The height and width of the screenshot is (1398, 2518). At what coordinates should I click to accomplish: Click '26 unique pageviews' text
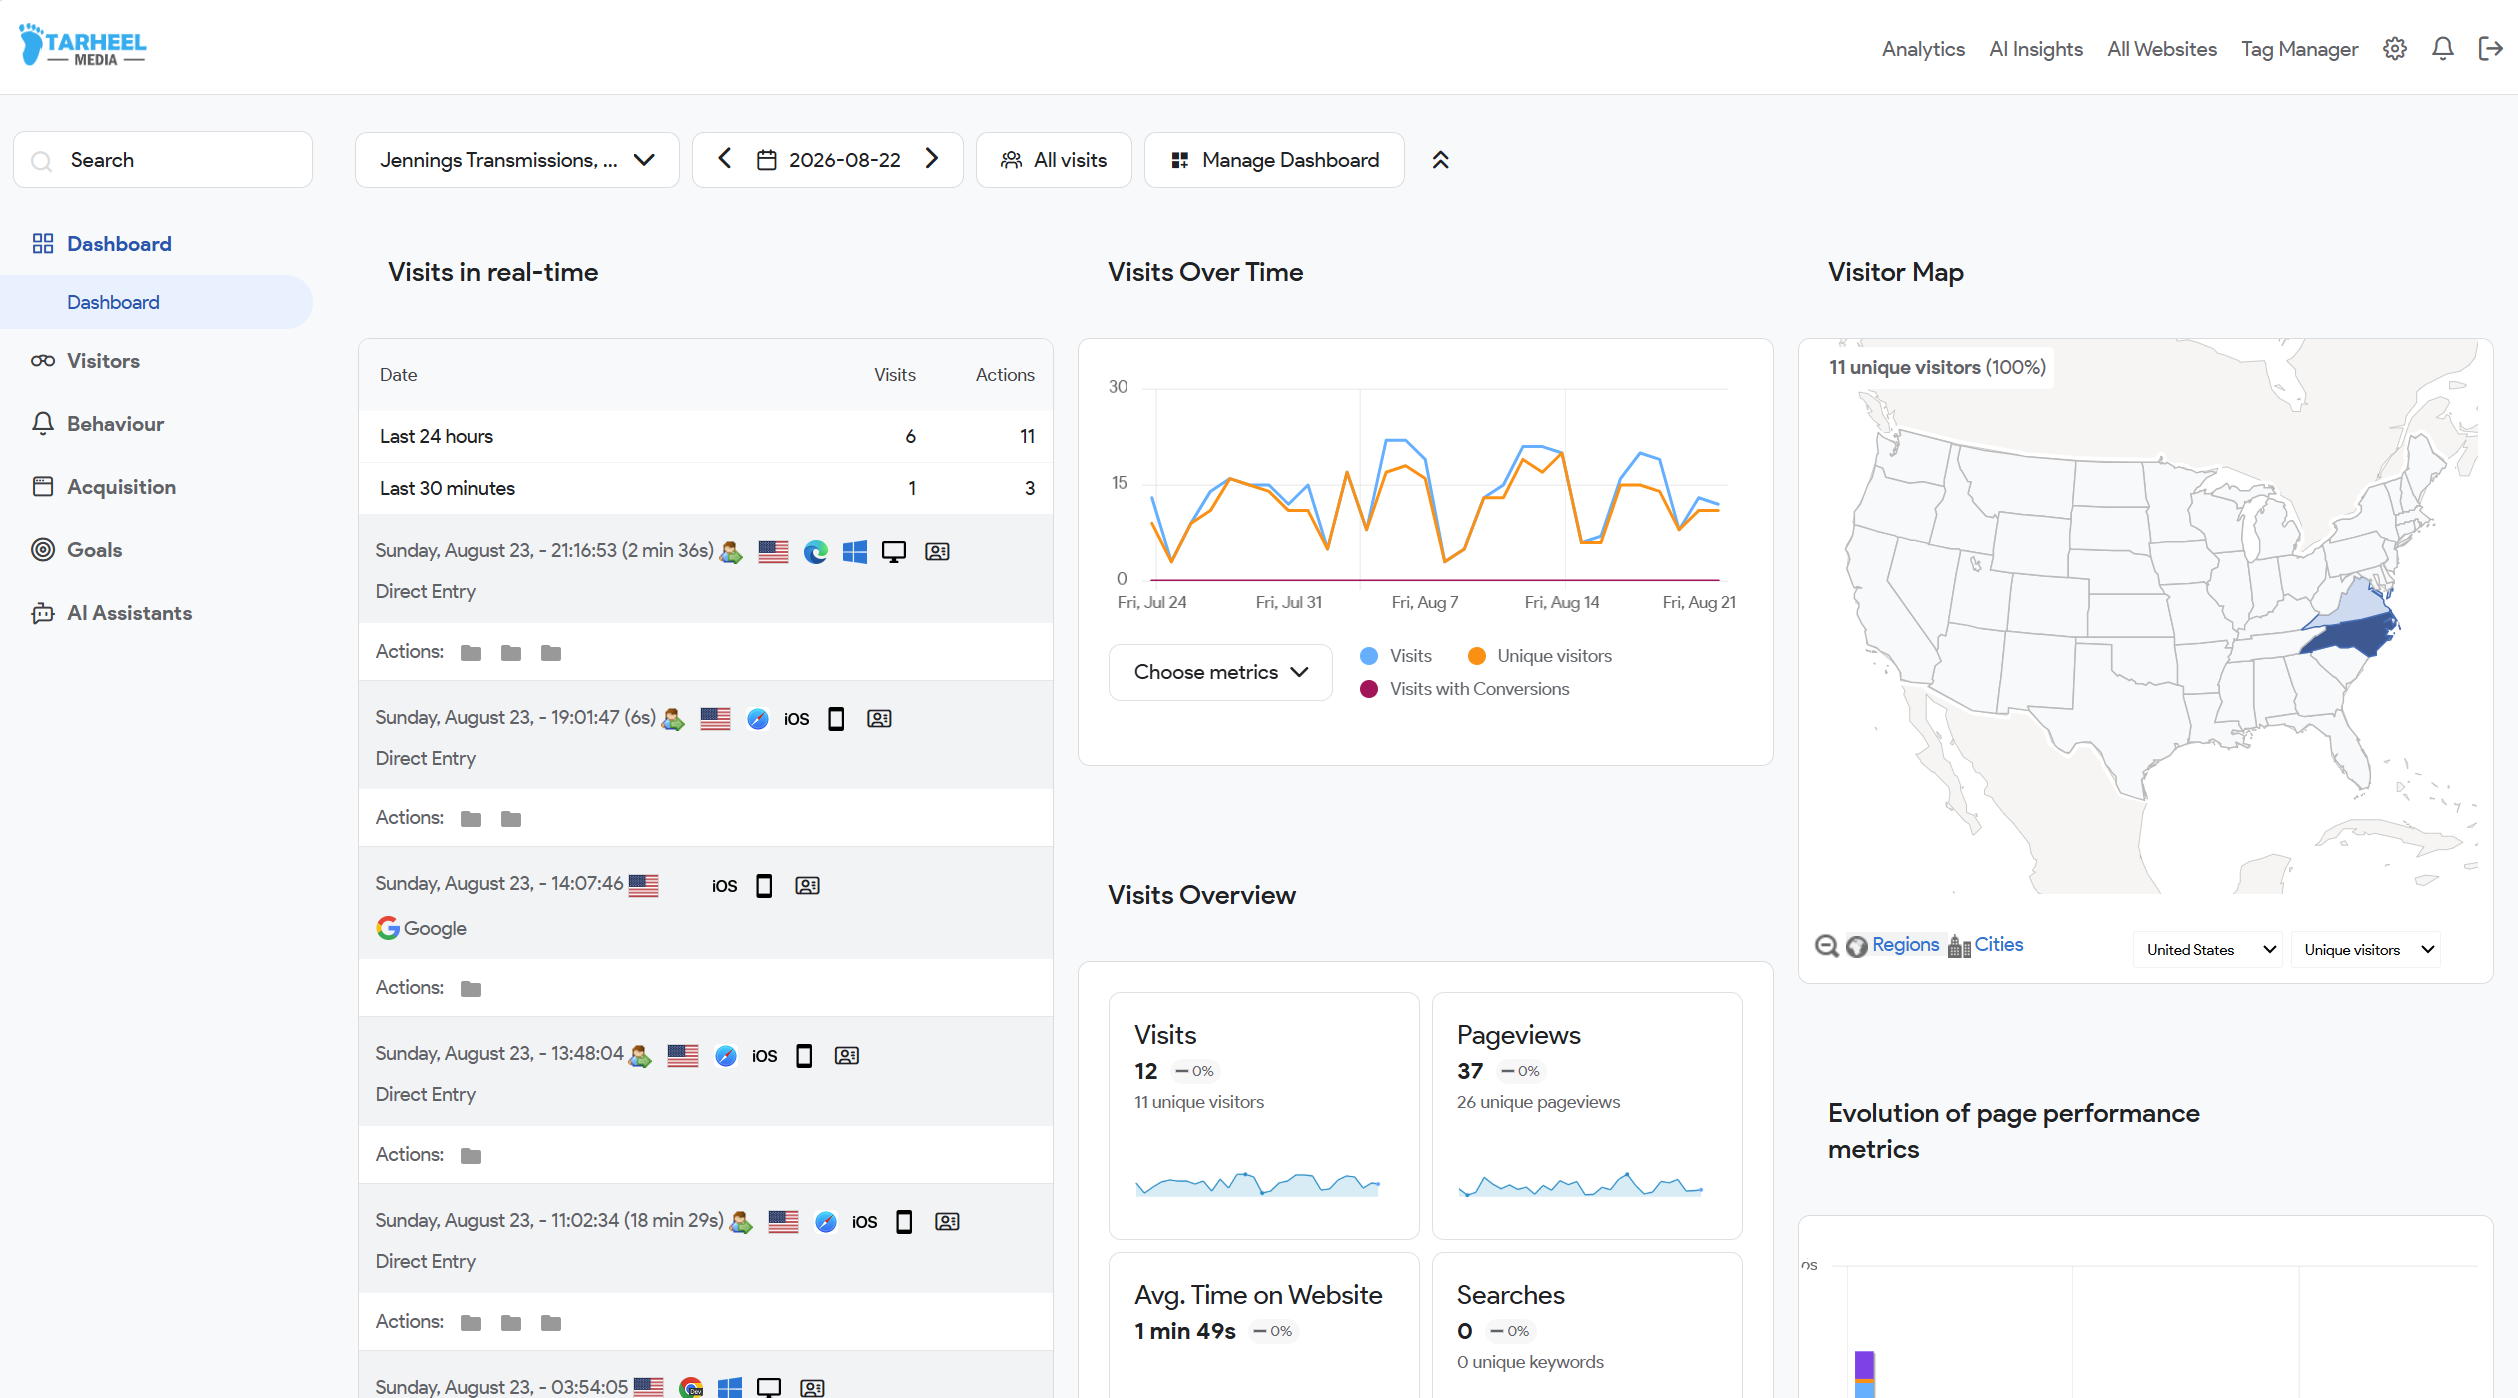point(1538,1102)
